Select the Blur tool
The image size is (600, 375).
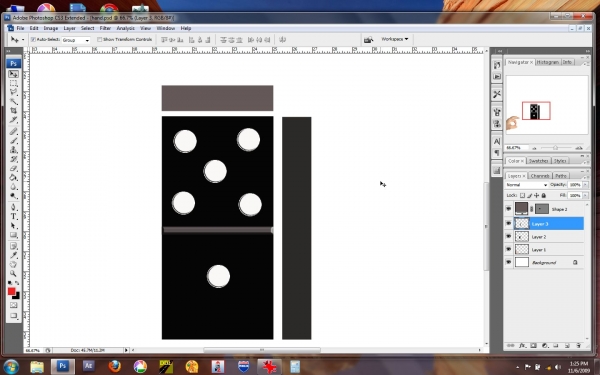click(13, 186)
